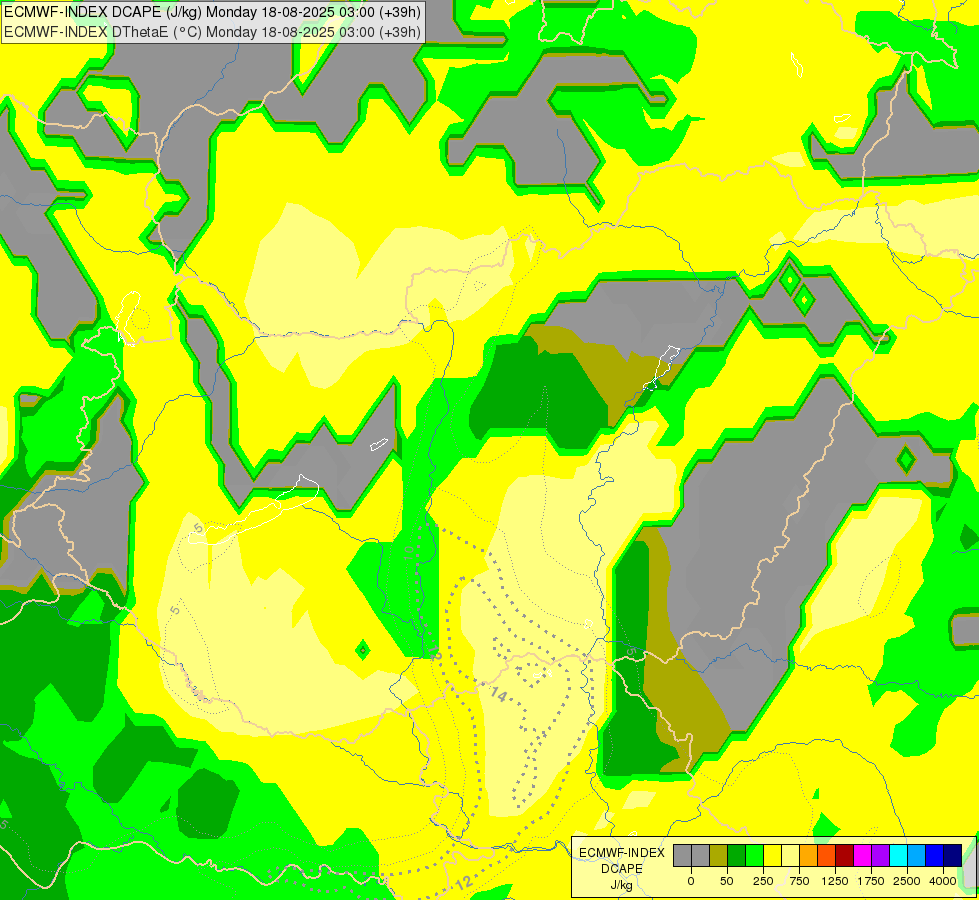Pick the light blue legend swatch

click(917, 855)
